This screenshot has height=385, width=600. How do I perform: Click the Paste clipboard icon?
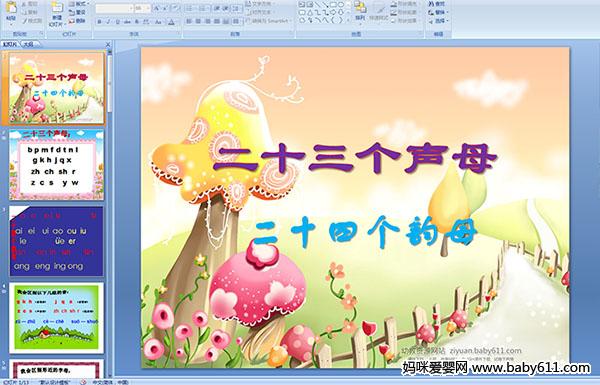[11, 8]
